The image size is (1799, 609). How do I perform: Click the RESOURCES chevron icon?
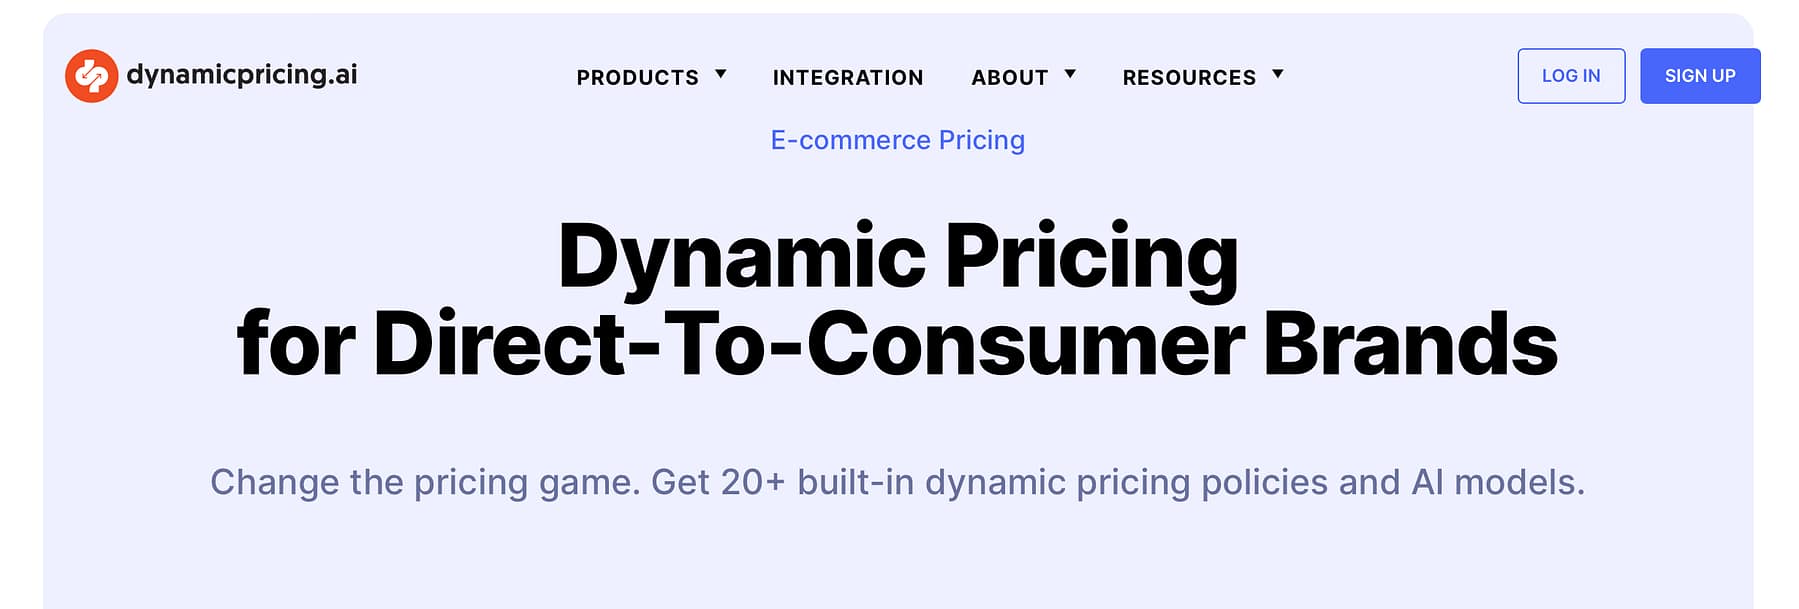(x=1278, y=73)
